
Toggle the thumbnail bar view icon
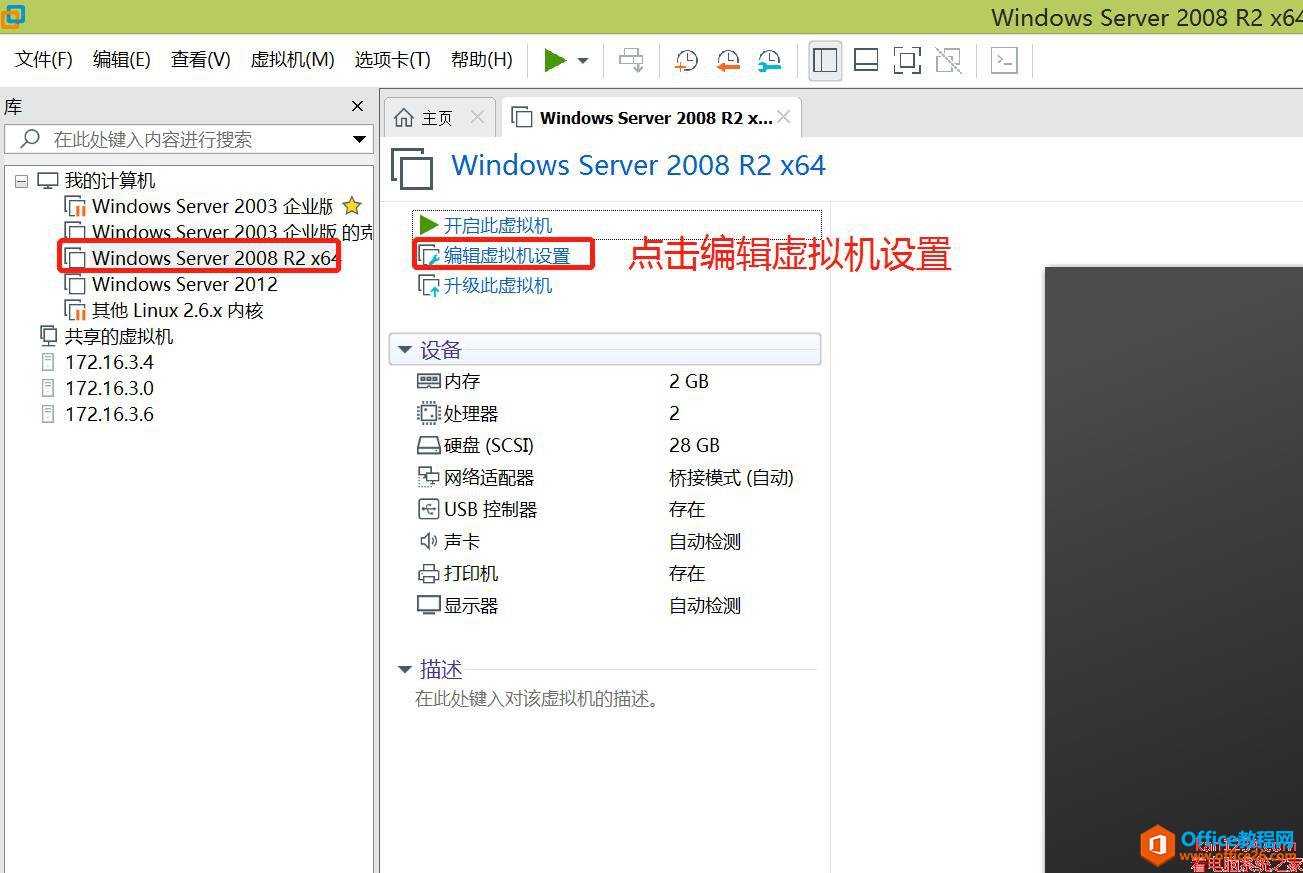pyautogui.click(x=866, y=60)
